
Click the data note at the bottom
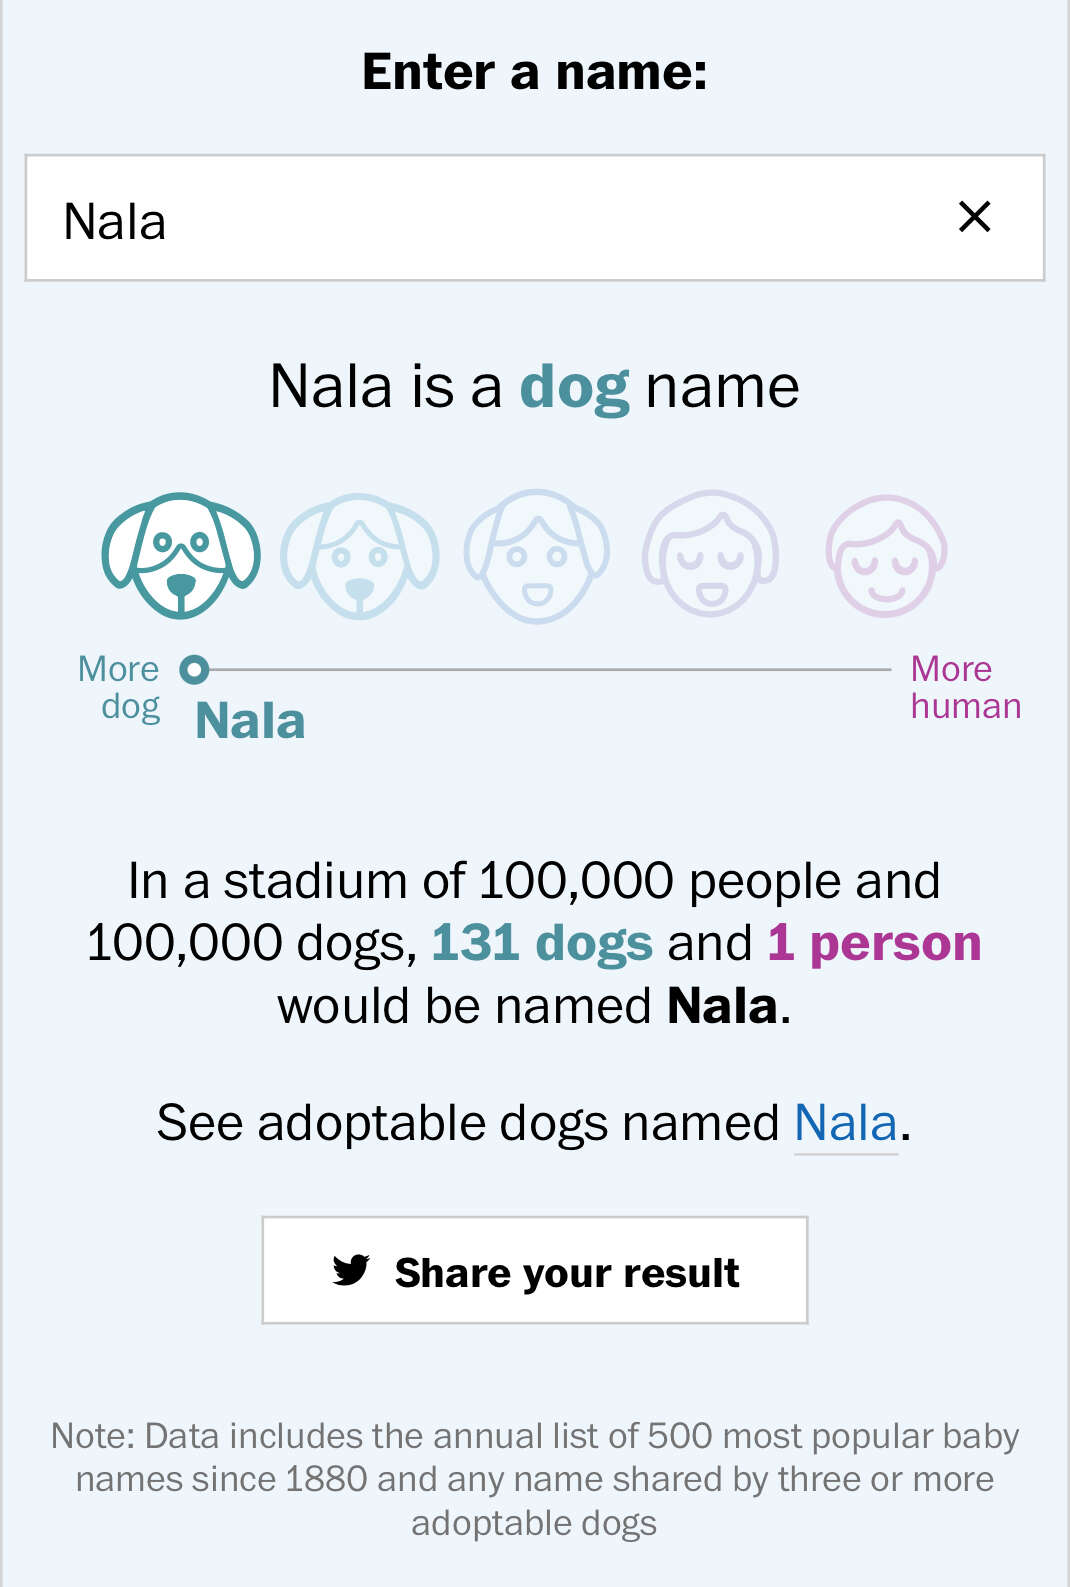(x=535, y=1479)
